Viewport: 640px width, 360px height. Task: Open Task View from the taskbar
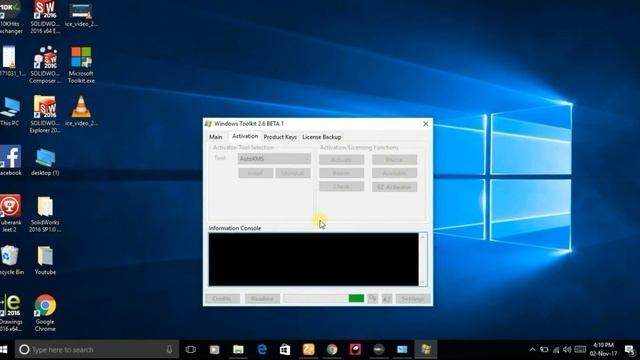tap(191, 349)
